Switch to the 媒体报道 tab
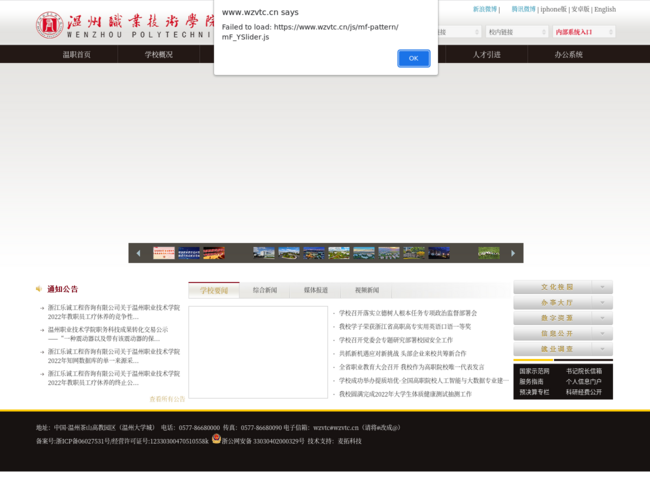The width and height of the screenshot is (650, 500). click(316, 290)
